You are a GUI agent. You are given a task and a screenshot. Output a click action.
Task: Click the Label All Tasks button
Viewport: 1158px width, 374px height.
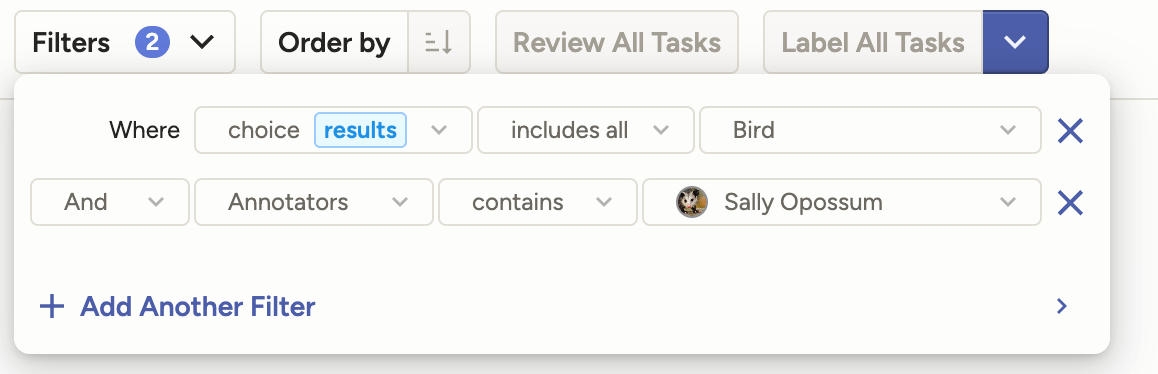click(873, 42)
